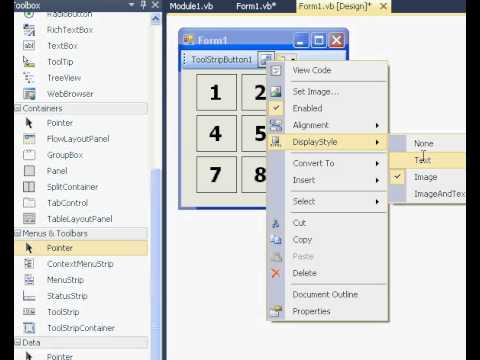Click the Pointer arrow under Containers
The width and height of the screenshot is (480, 360).
tap(29, 123)
